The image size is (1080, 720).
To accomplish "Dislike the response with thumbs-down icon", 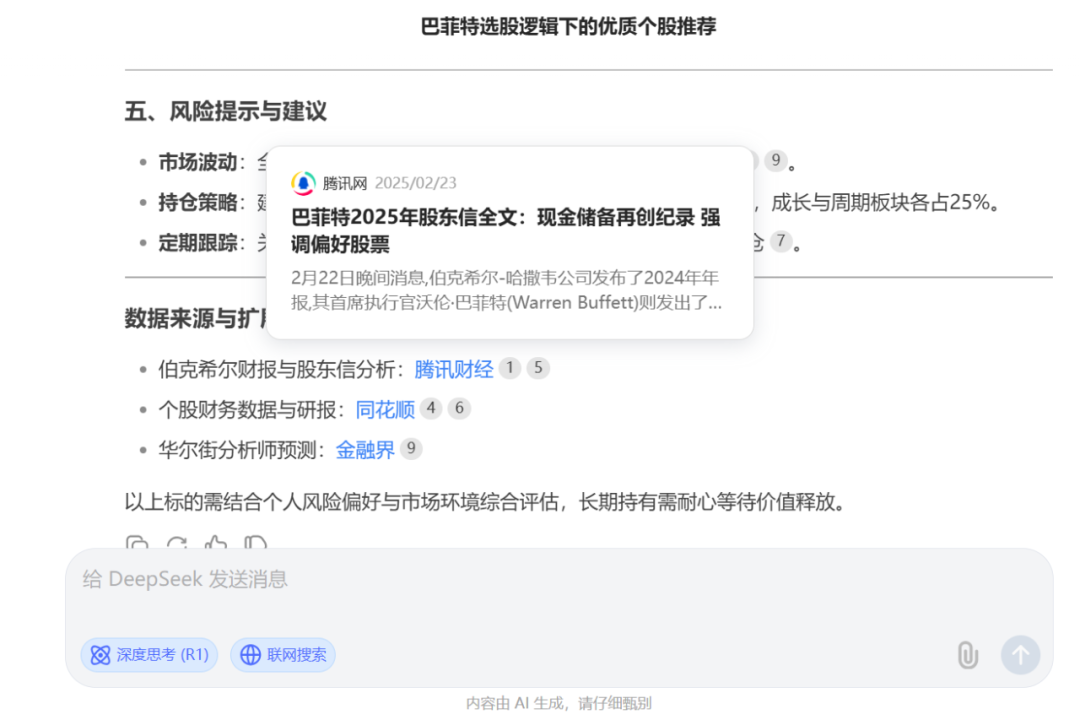I will [256, 544].
